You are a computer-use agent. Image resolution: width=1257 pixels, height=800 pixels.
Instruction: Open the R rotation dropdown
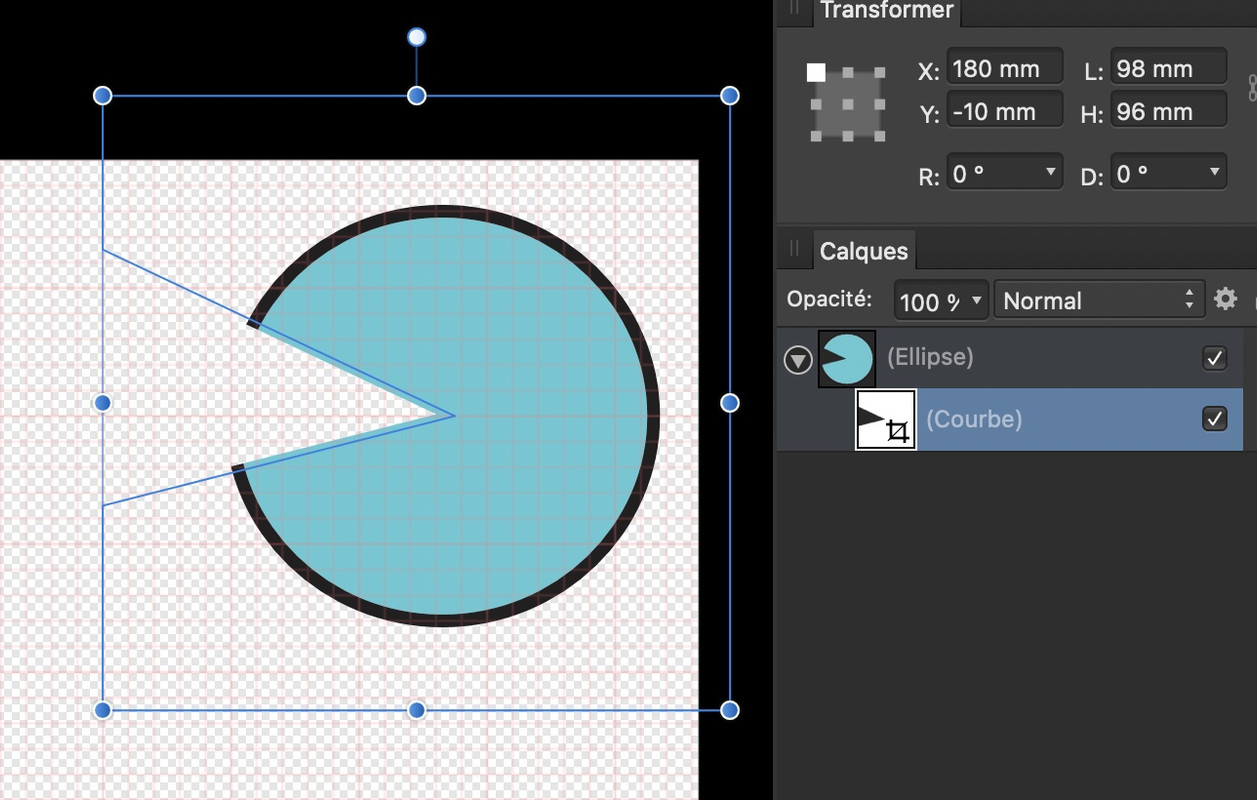(1004, 174)
